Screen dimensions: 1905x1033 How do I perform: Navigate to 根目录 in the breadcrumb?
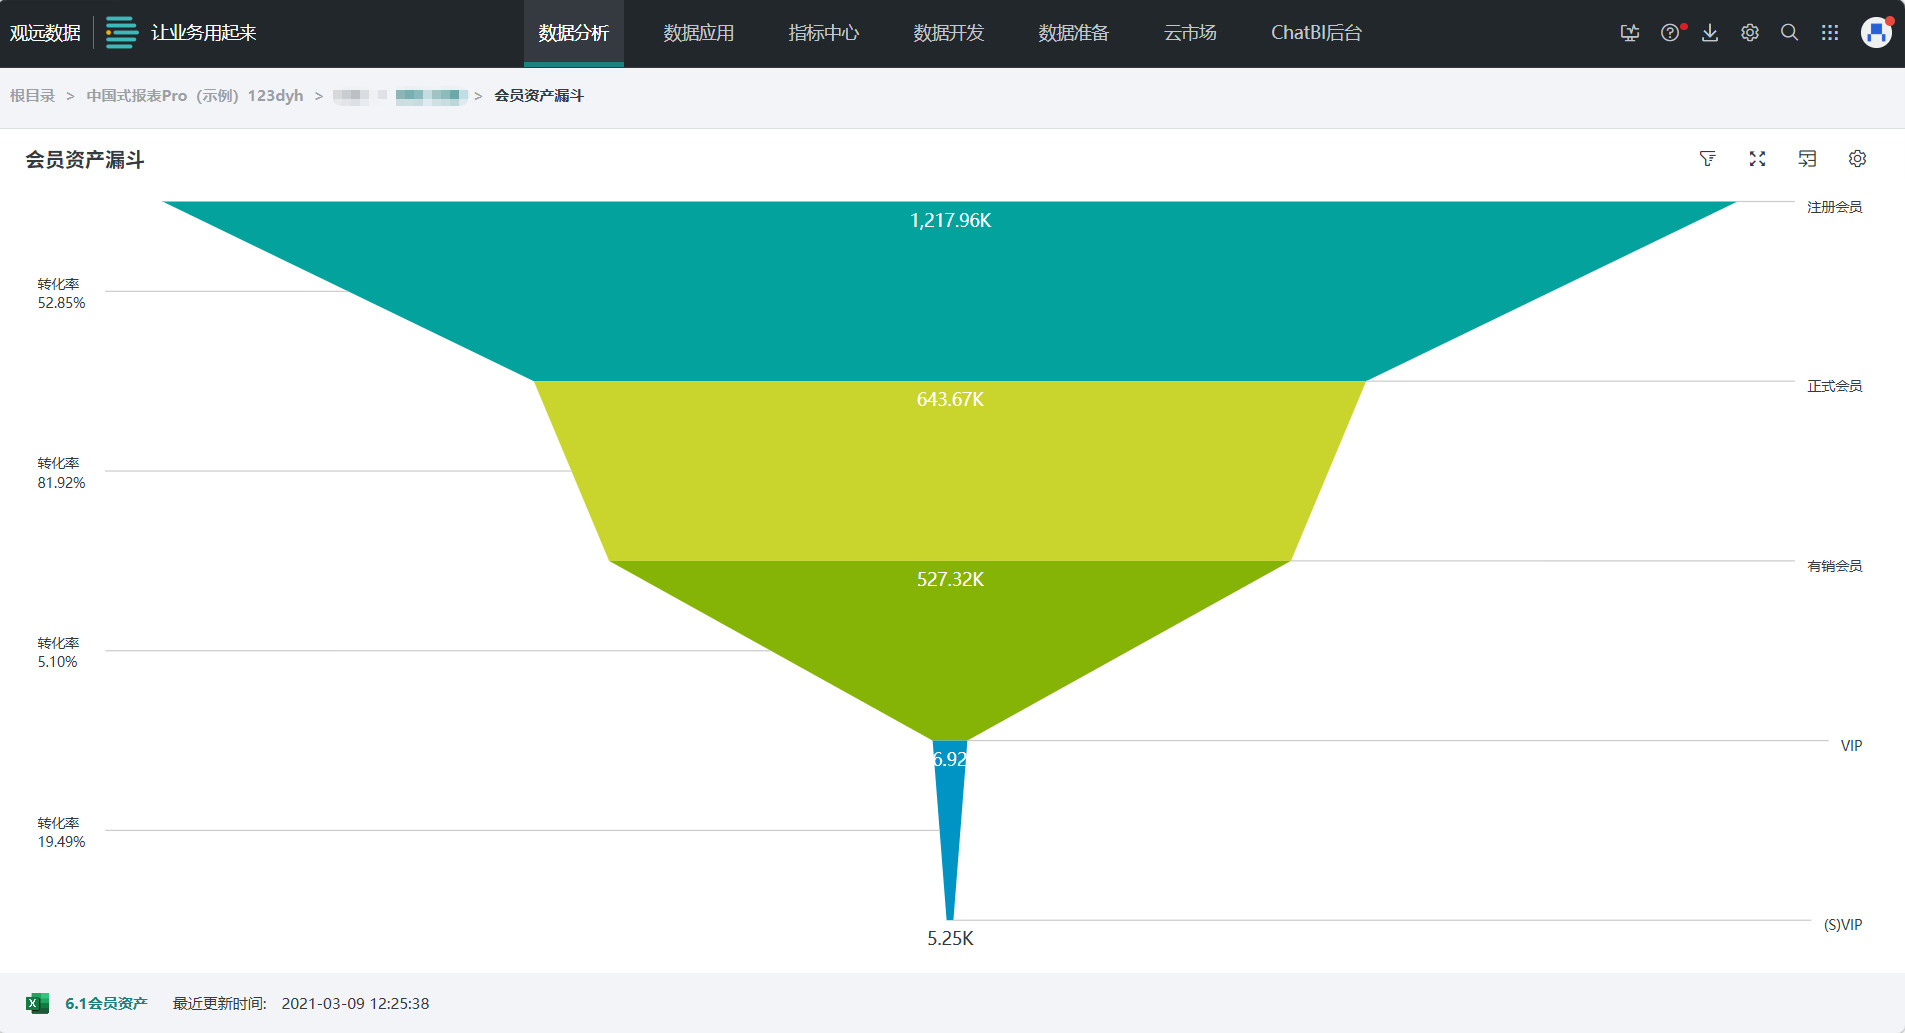[33, 96]
